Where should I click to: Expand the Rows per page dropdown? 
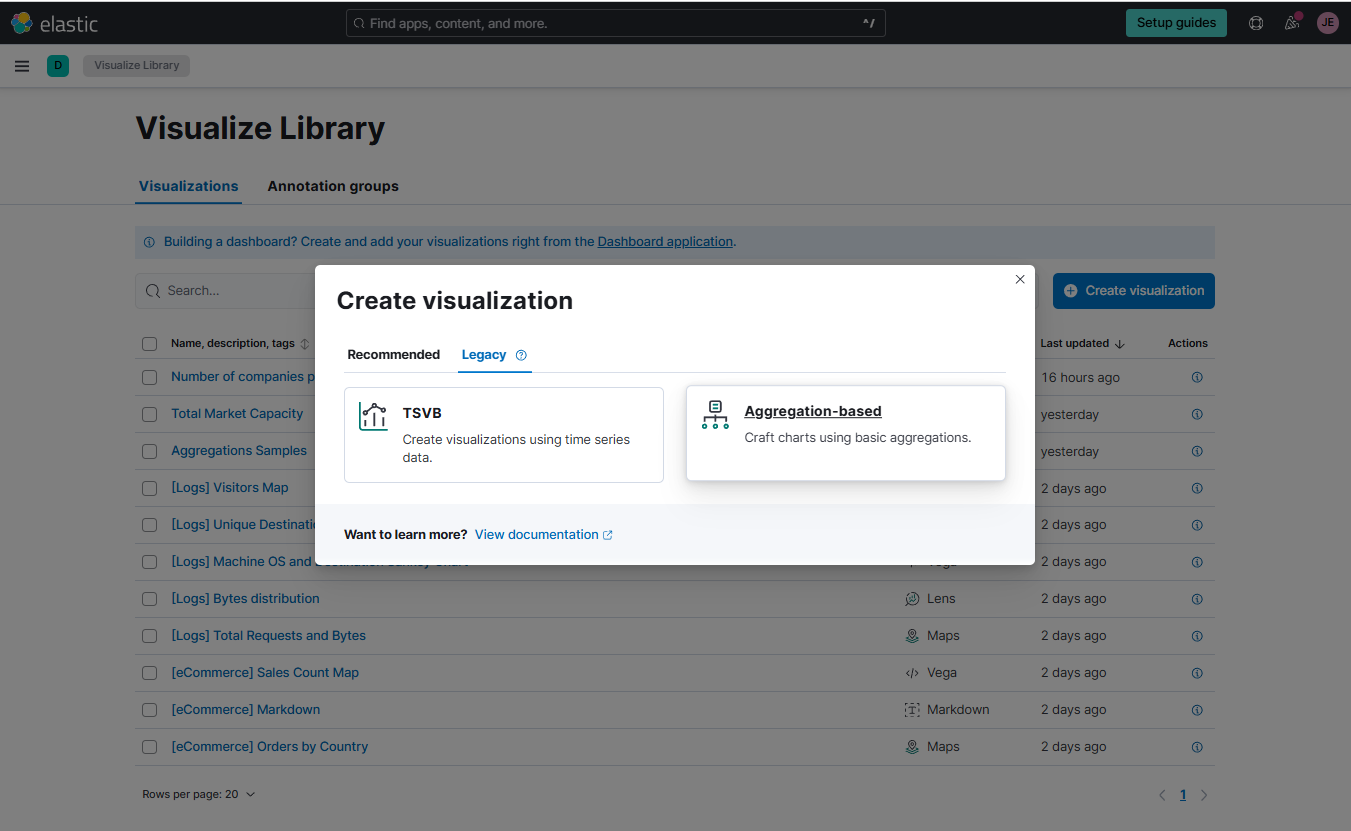(x=199, y=794)
